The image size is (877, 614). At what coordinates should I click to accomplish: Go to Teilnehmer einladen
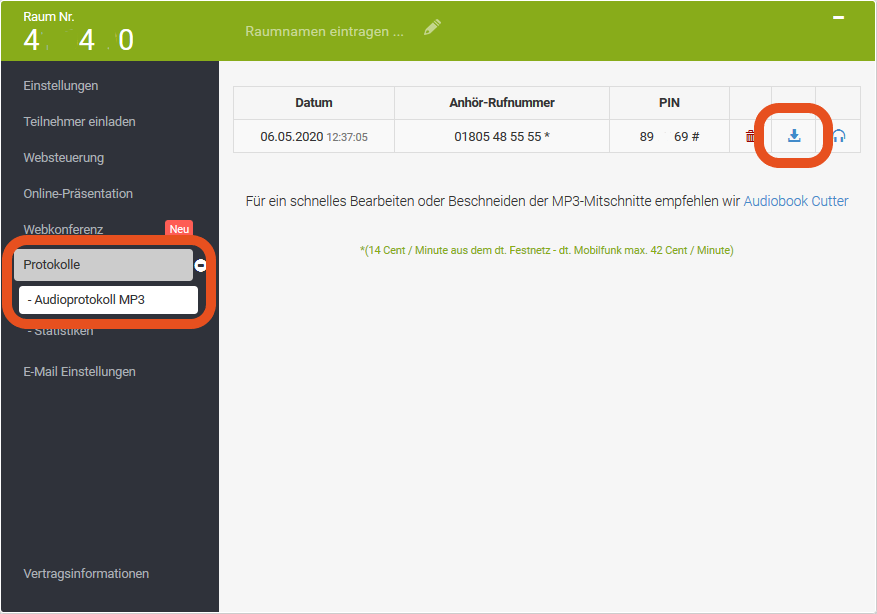[x=79, y=122]
